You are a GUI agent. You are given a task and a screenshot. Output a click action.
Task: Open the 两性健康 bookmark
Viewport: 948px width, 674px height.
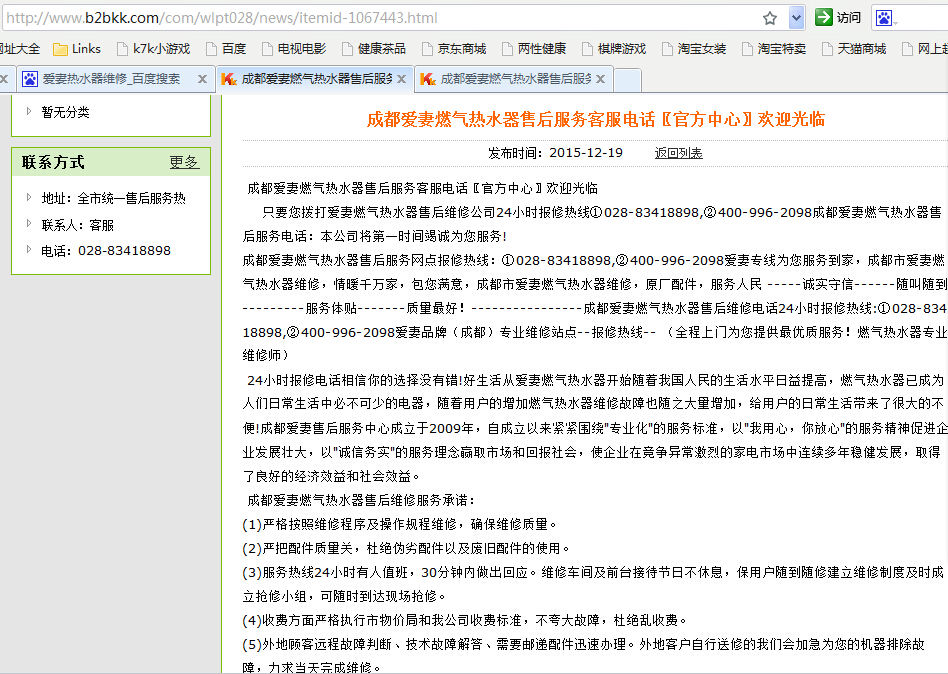coord(534,49)
